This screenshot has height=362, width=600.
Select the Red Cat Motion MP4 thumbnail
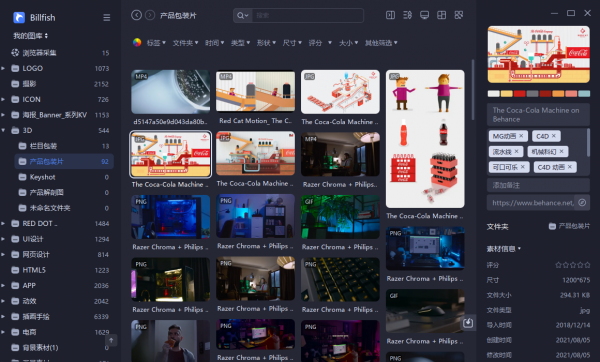pos(255,91)
